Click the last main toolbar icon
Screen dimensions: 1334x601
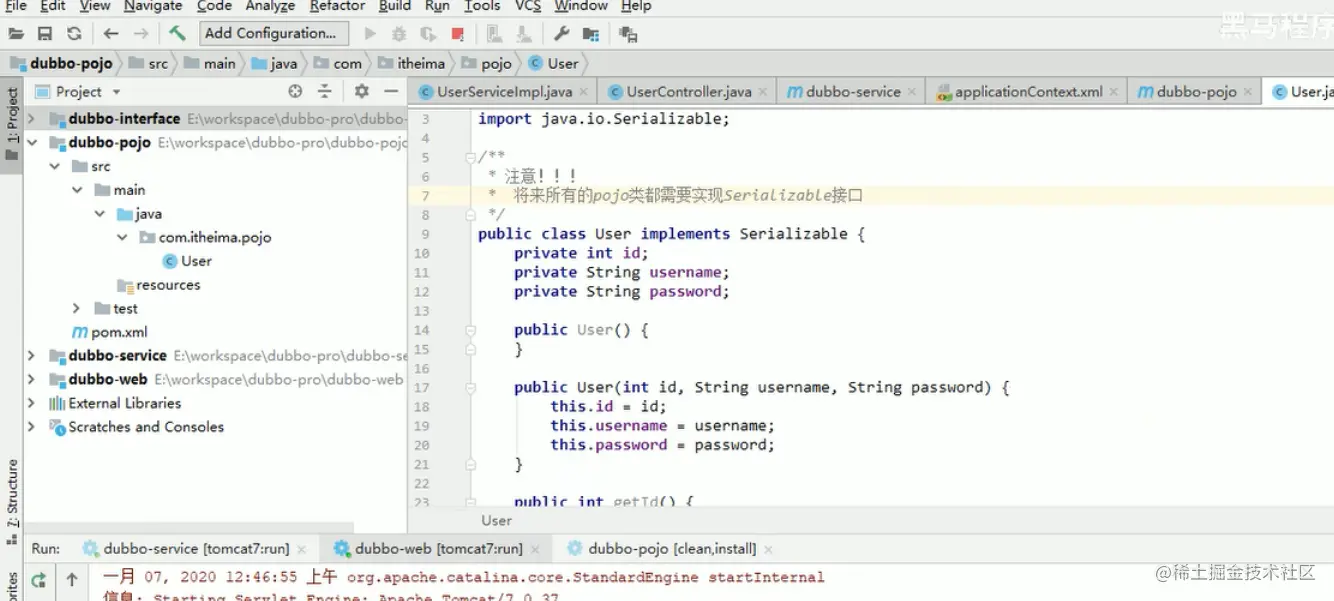tap(628, 34)
